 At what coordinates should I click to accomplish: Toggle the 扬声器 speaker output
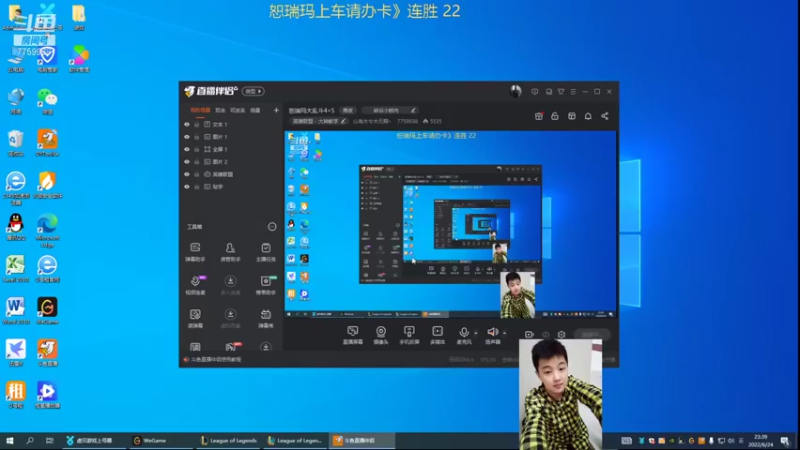tap(492, 335)
